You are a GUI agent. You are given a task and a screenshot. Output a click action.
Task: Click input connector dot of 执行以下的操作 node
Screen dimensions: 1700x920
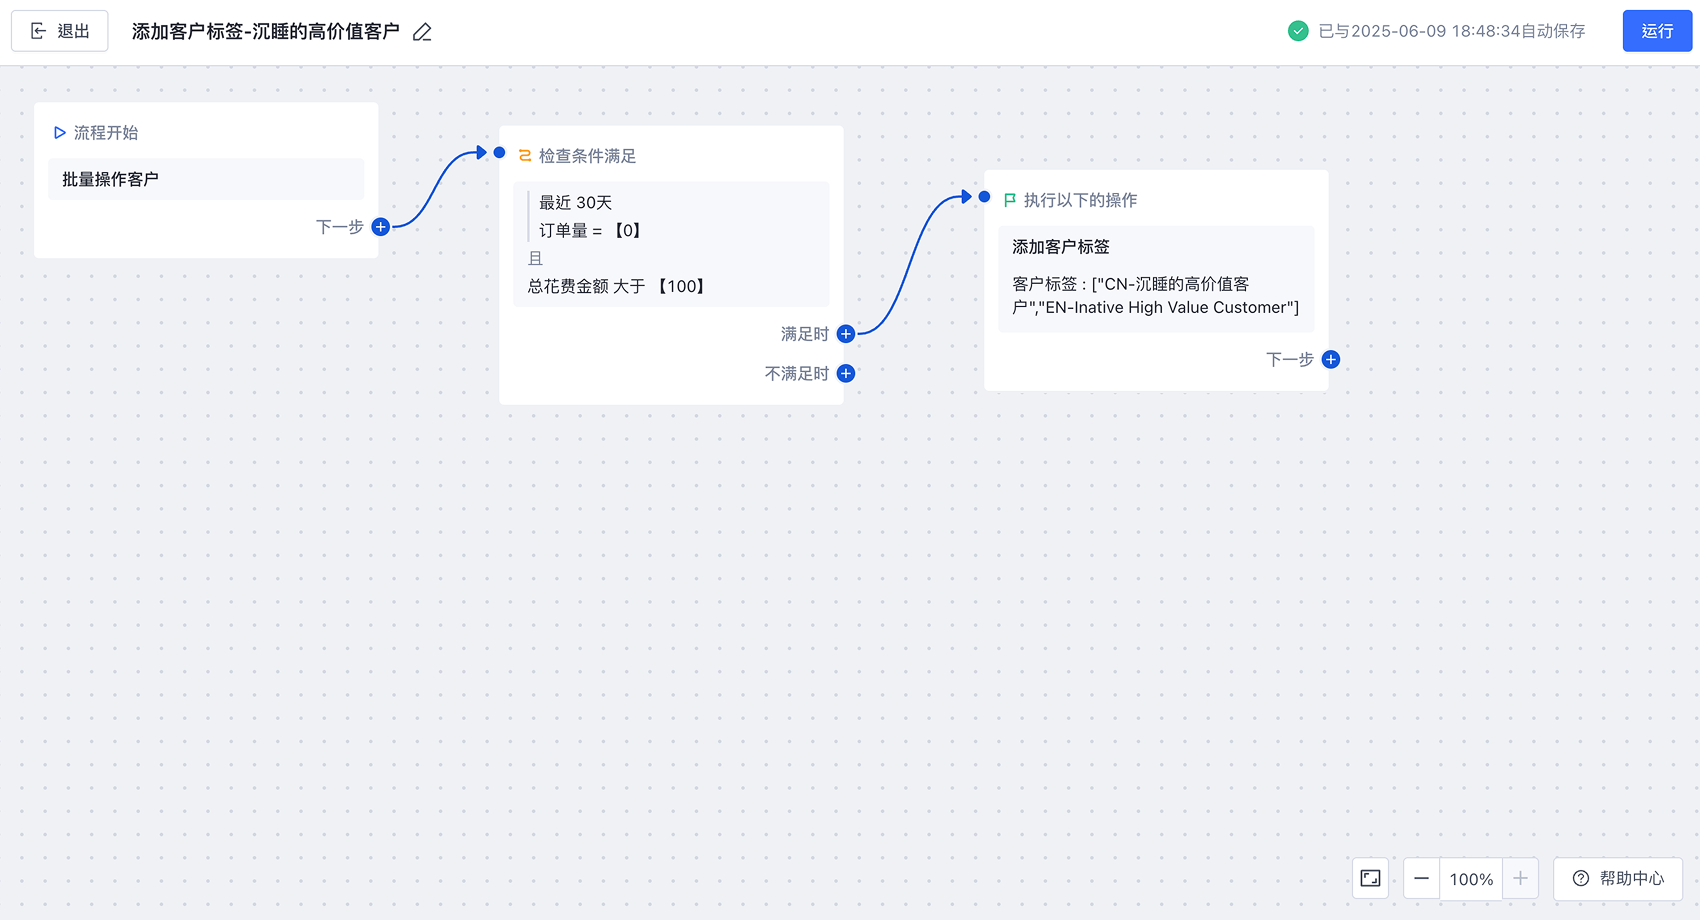(984, 197)
